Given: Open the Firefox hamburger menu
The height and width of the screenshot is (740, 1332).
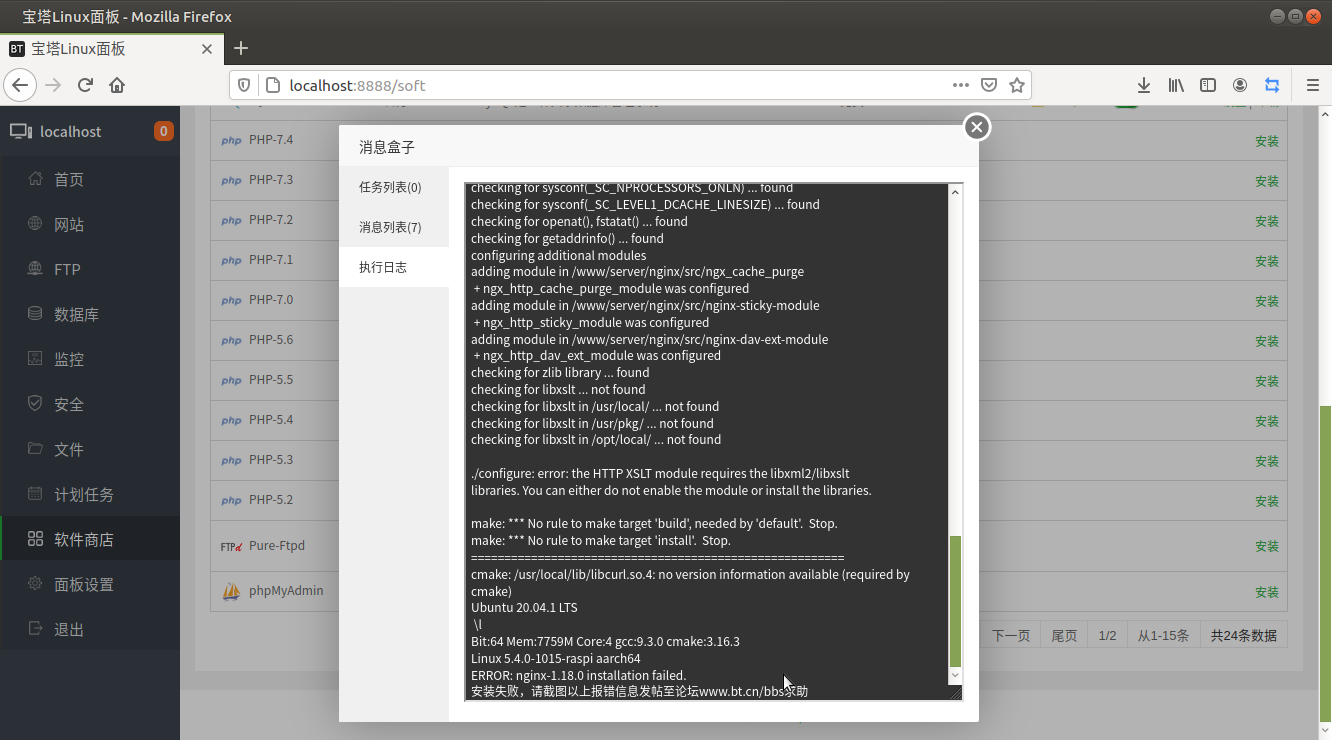Looking at the screenshot, I should [1313, 85].
